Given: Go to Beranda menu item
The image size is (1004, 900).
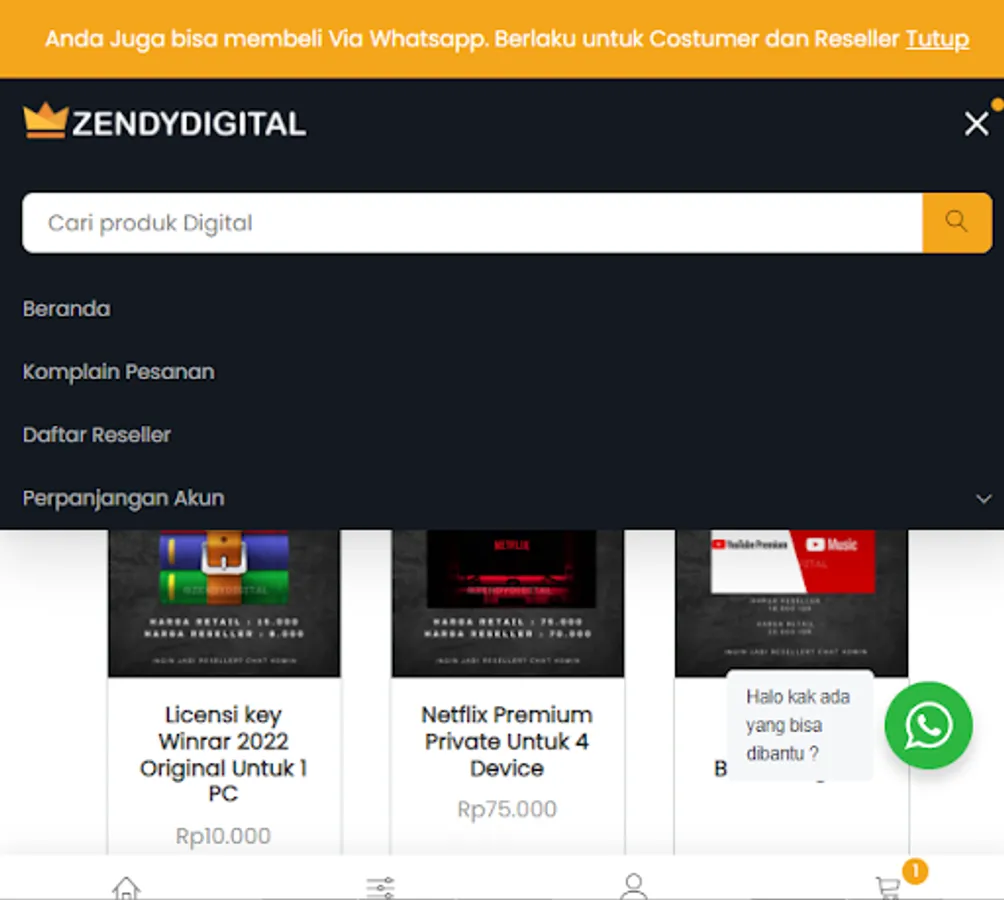Looking at the screenshot, I should [67, 309].
